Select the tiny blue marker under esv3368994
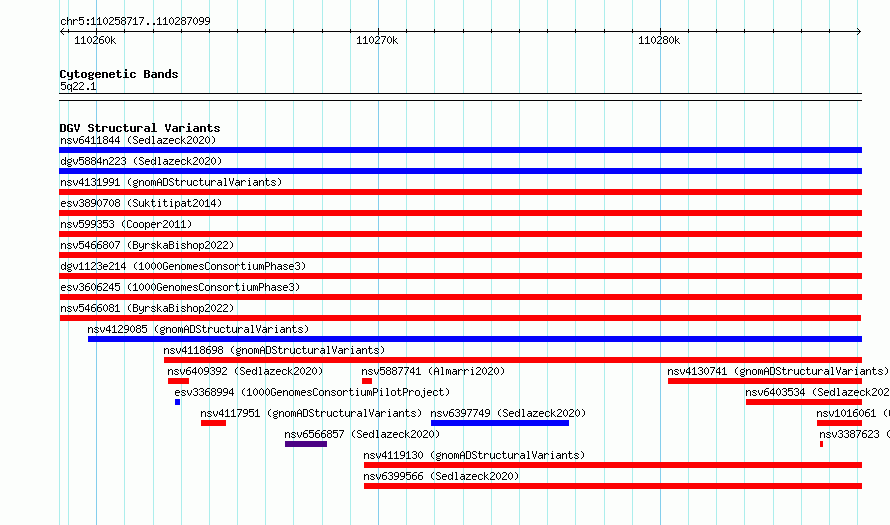Screen dimensions: 890x525 (178, 402)
